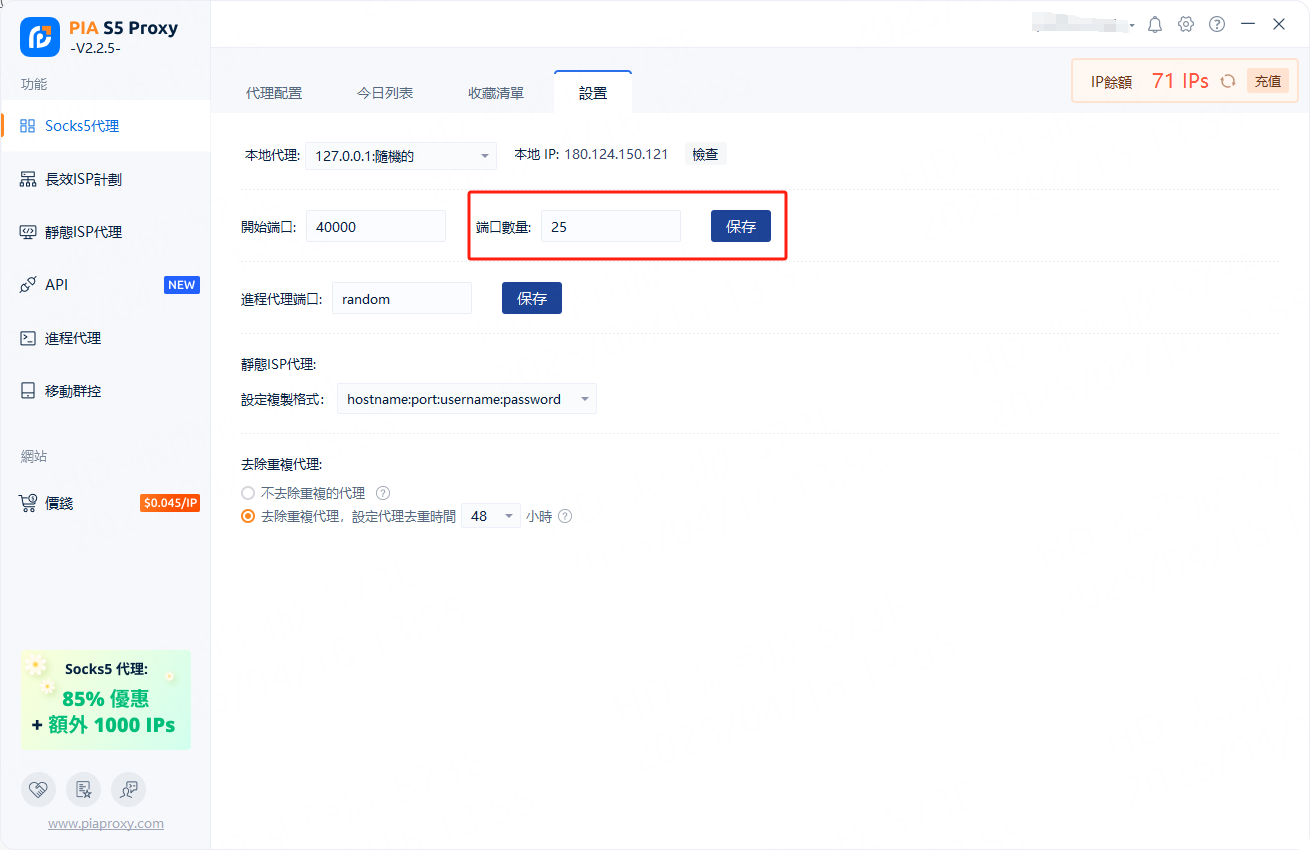
Task: Open www.piaproxy.com link
Action: pyautogui.click(x=106, y=824)
